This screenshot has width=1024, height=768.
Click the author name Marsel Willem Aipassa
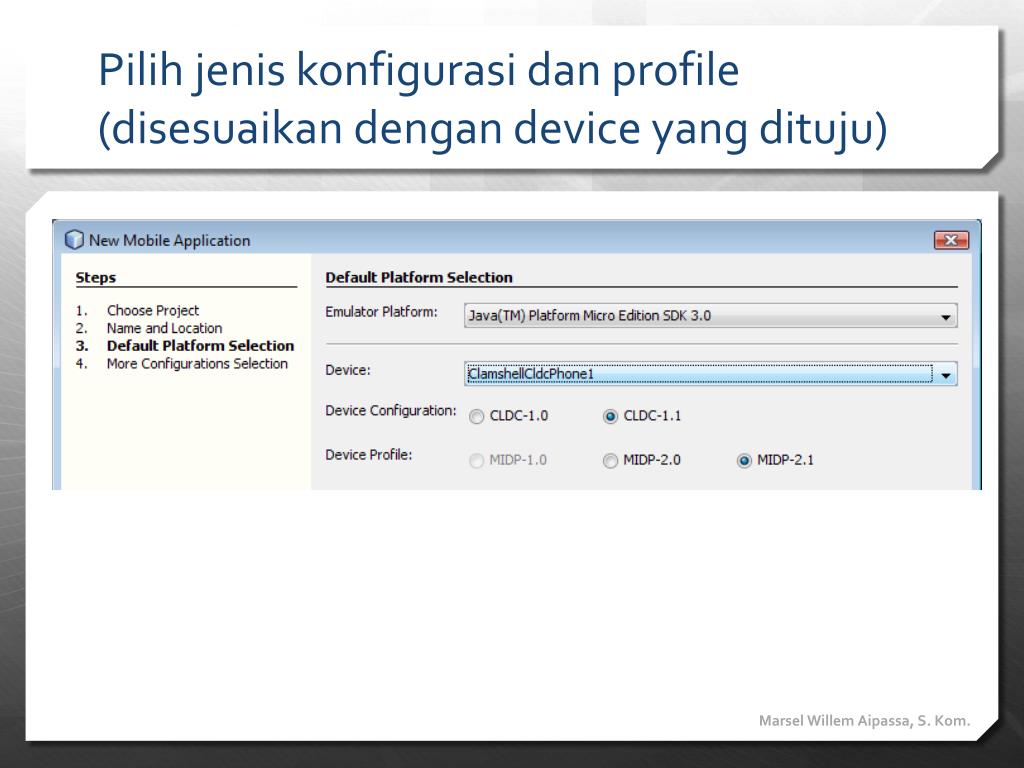pos(865,720)
